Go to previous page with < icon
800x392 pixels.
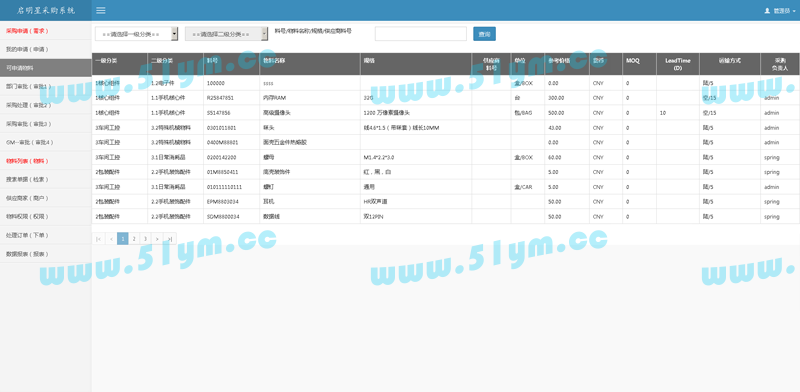tap(111, 238)
